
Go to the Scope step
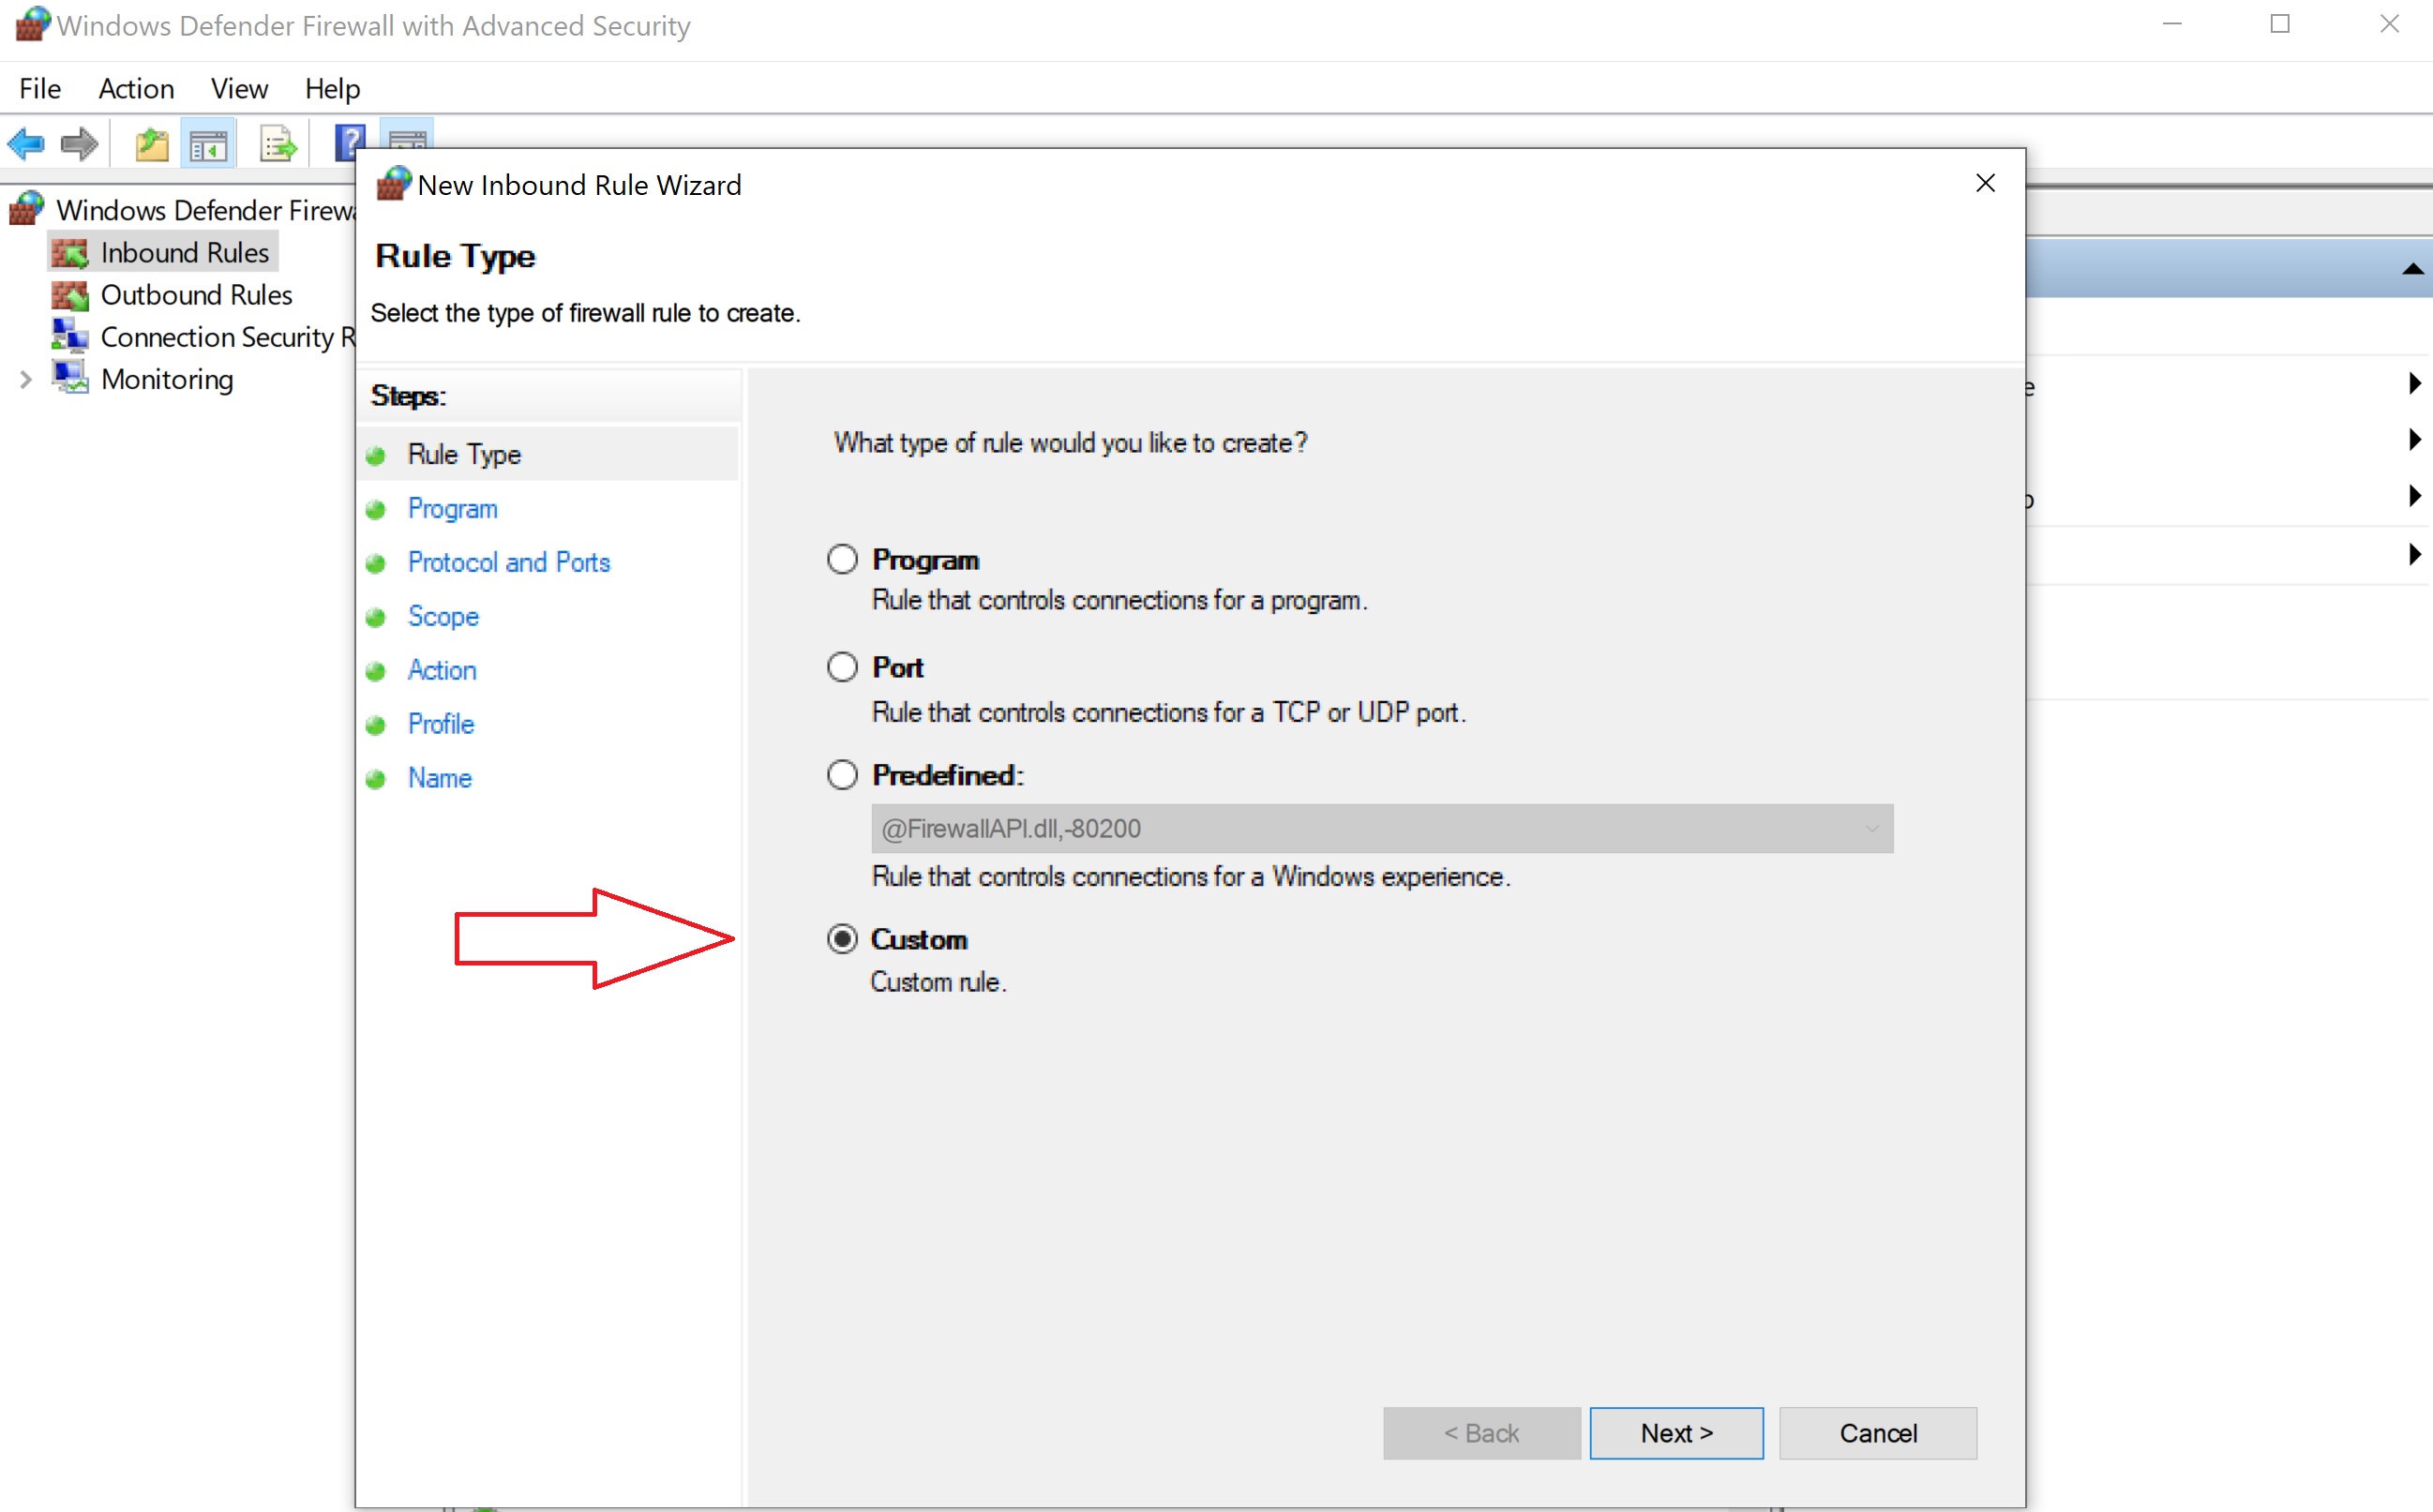(443, 616)
